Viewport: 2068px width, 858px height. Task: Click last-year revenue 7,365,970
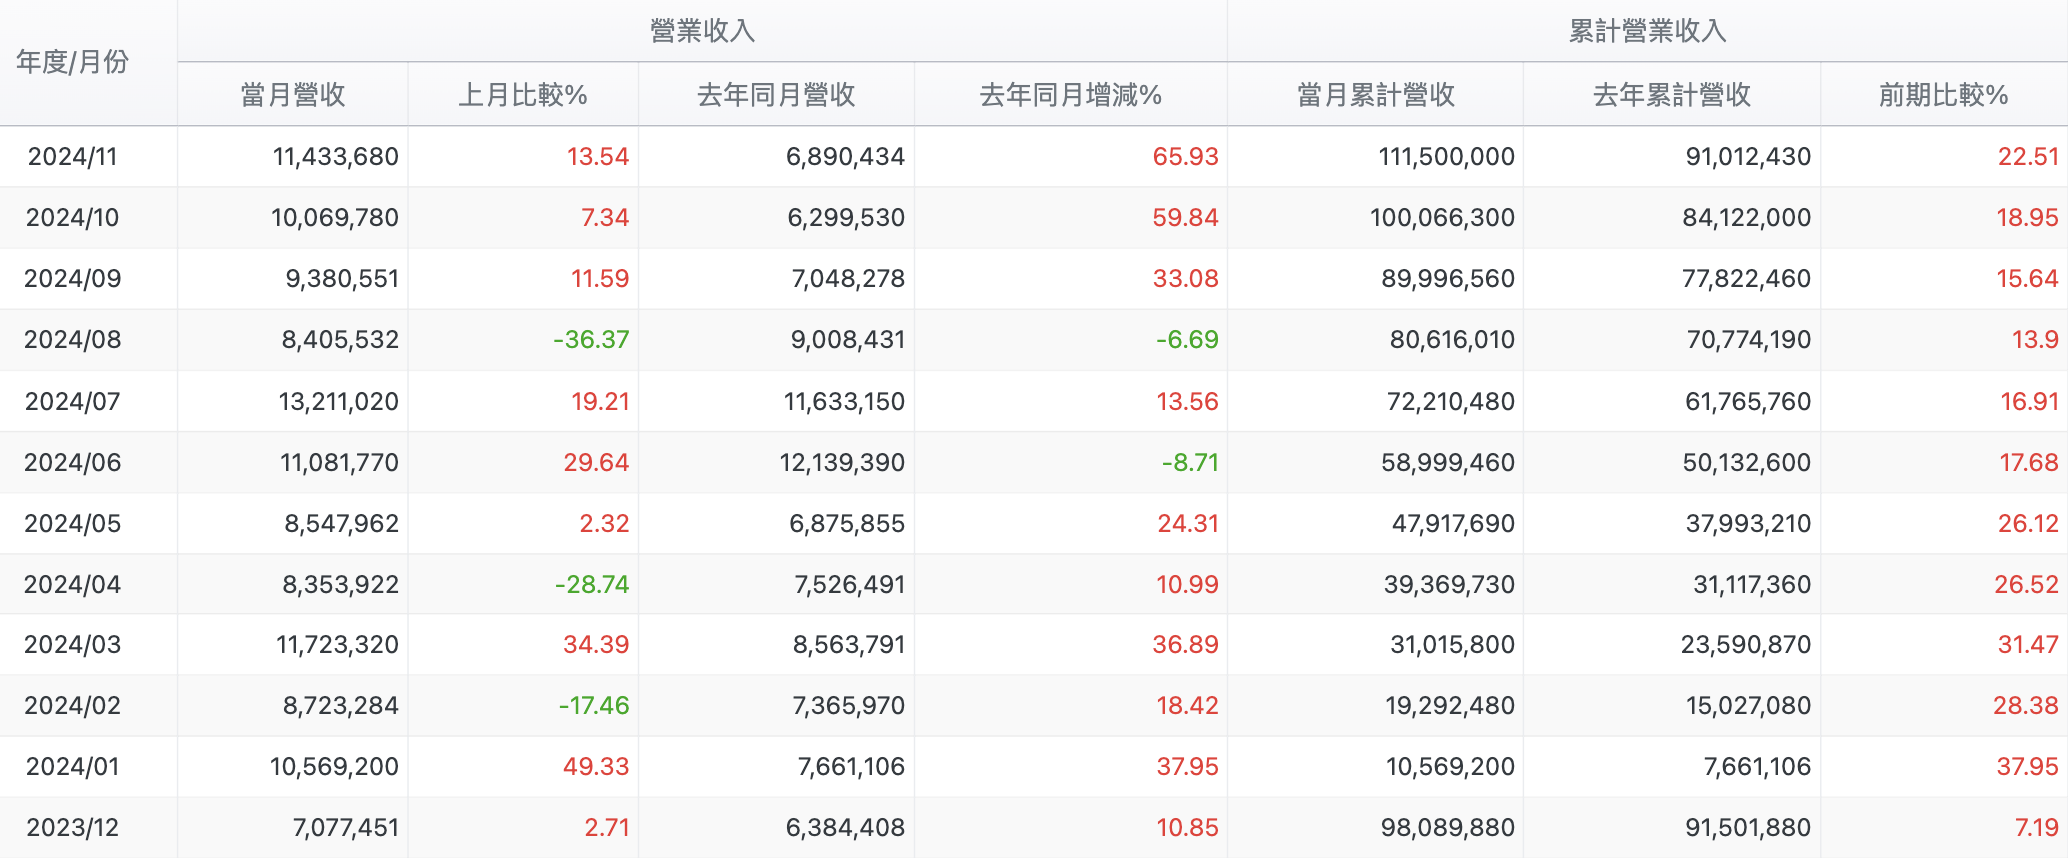click(849, 706)
